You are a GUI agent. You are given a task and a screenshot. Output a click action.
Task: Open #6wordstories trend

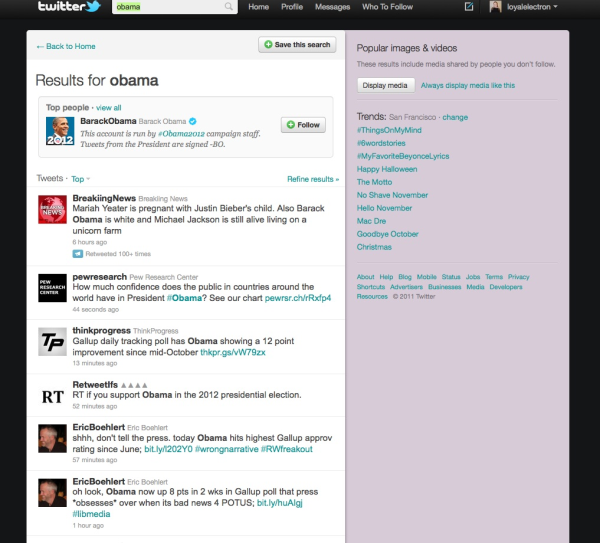(381, 143)
